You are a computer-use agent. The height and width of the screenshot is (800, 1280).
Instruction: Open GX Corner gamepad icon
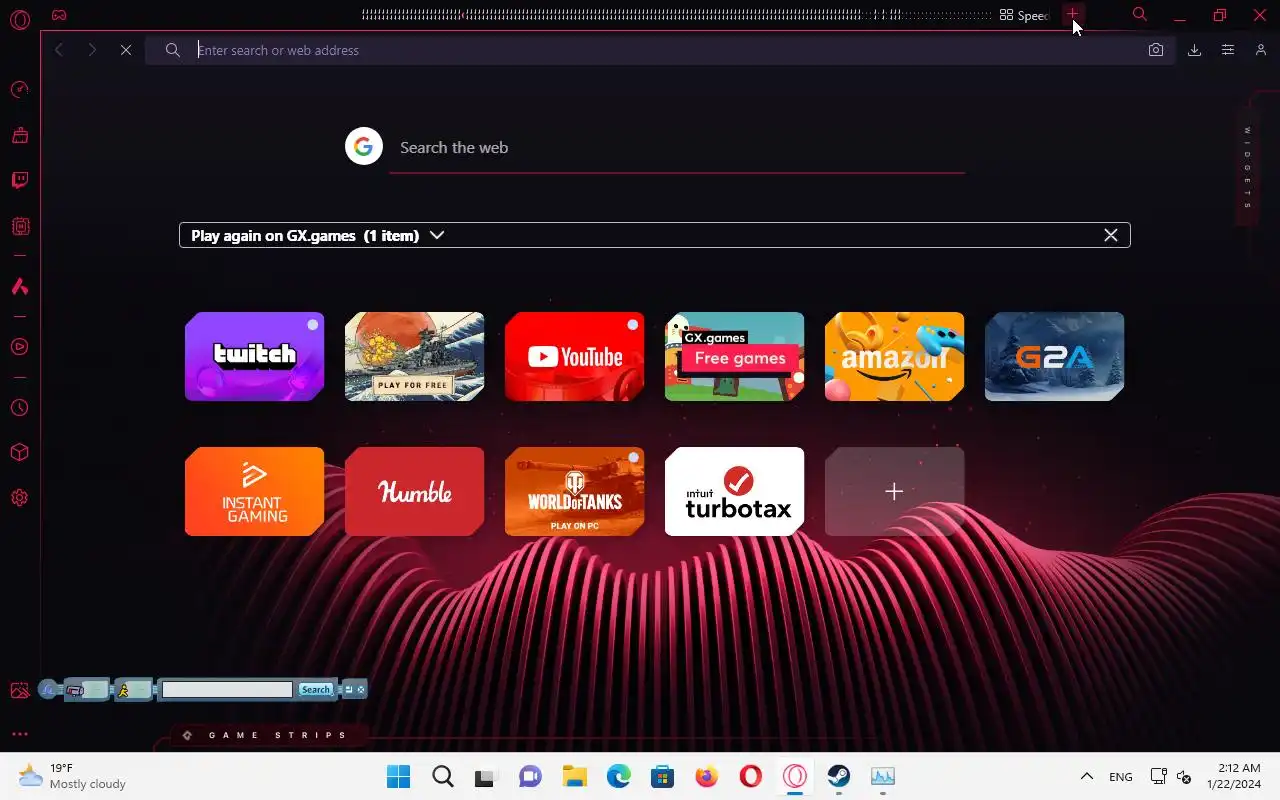point(59,15)
